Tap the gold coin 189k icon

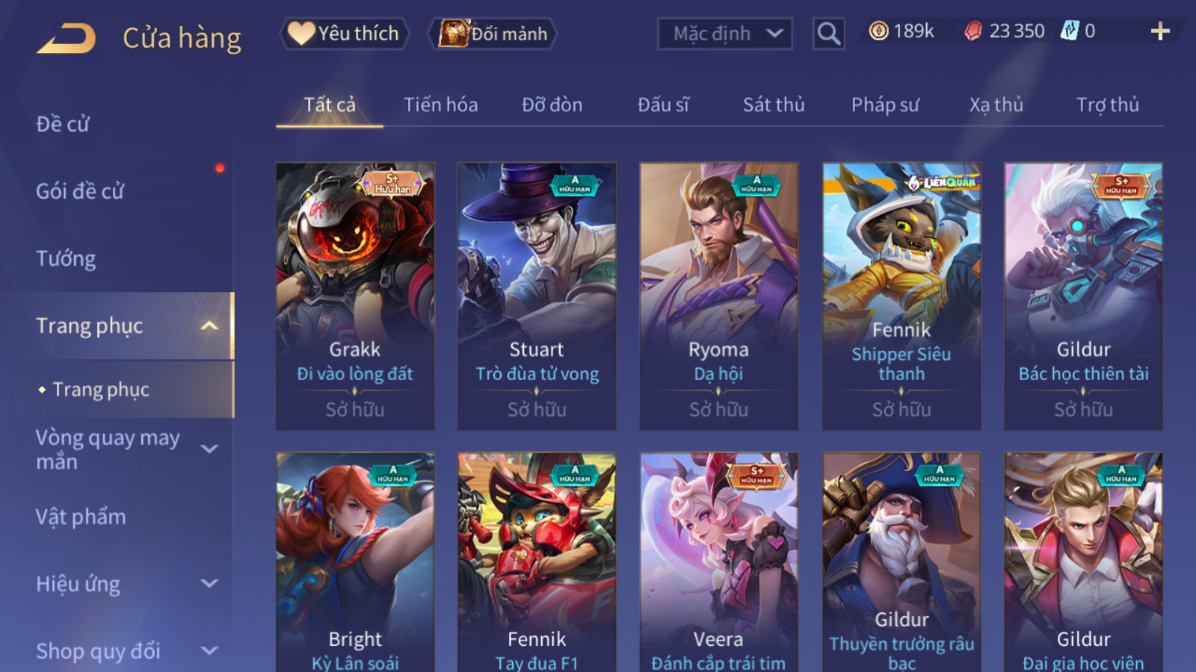click(879, 31)
